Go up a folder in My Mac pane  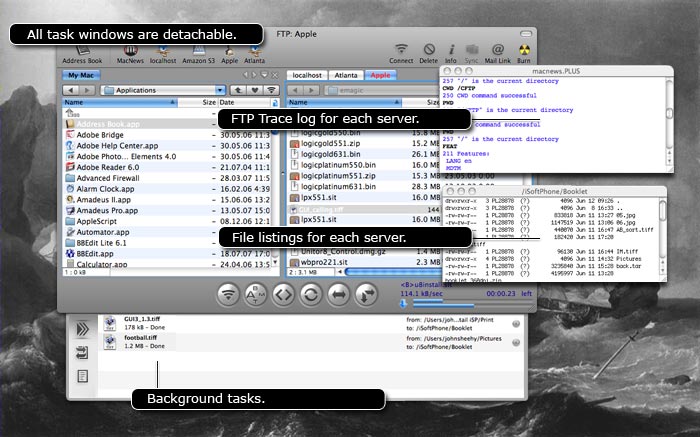click(x=238, y=90)
